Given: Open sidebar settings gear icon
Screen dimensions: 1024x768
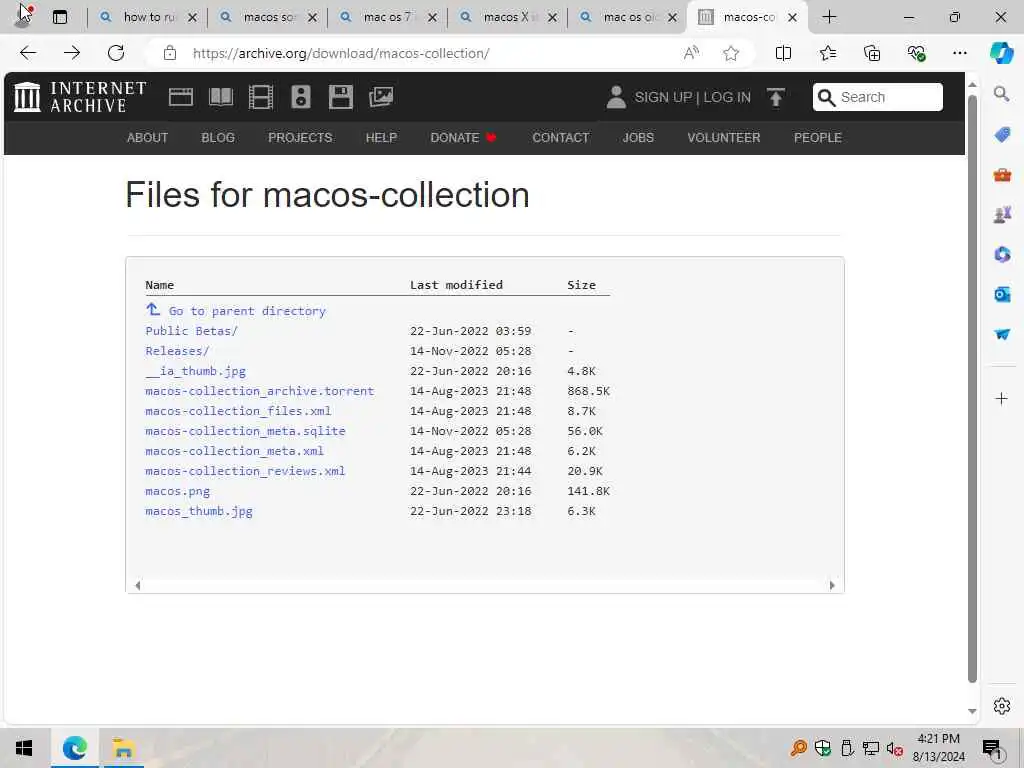Looking at the screenshot, I should coord(1002,706).
